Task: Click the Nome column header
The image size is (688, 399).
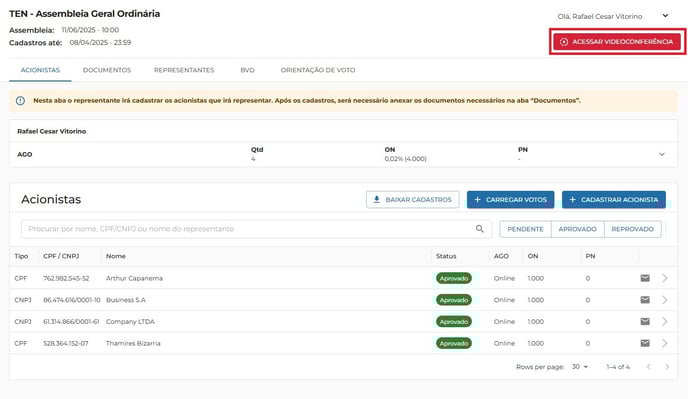Action: point(116,256)
